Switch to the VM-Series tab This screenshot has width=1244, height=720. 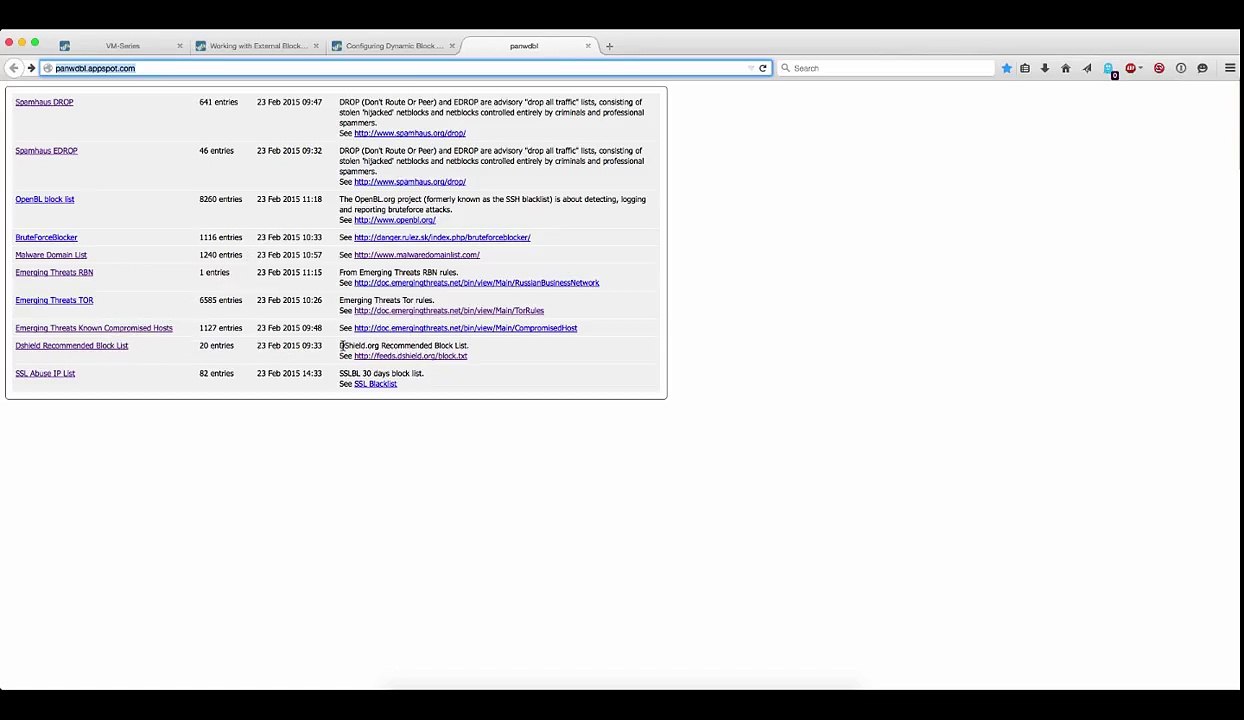(x=123, y=46)
